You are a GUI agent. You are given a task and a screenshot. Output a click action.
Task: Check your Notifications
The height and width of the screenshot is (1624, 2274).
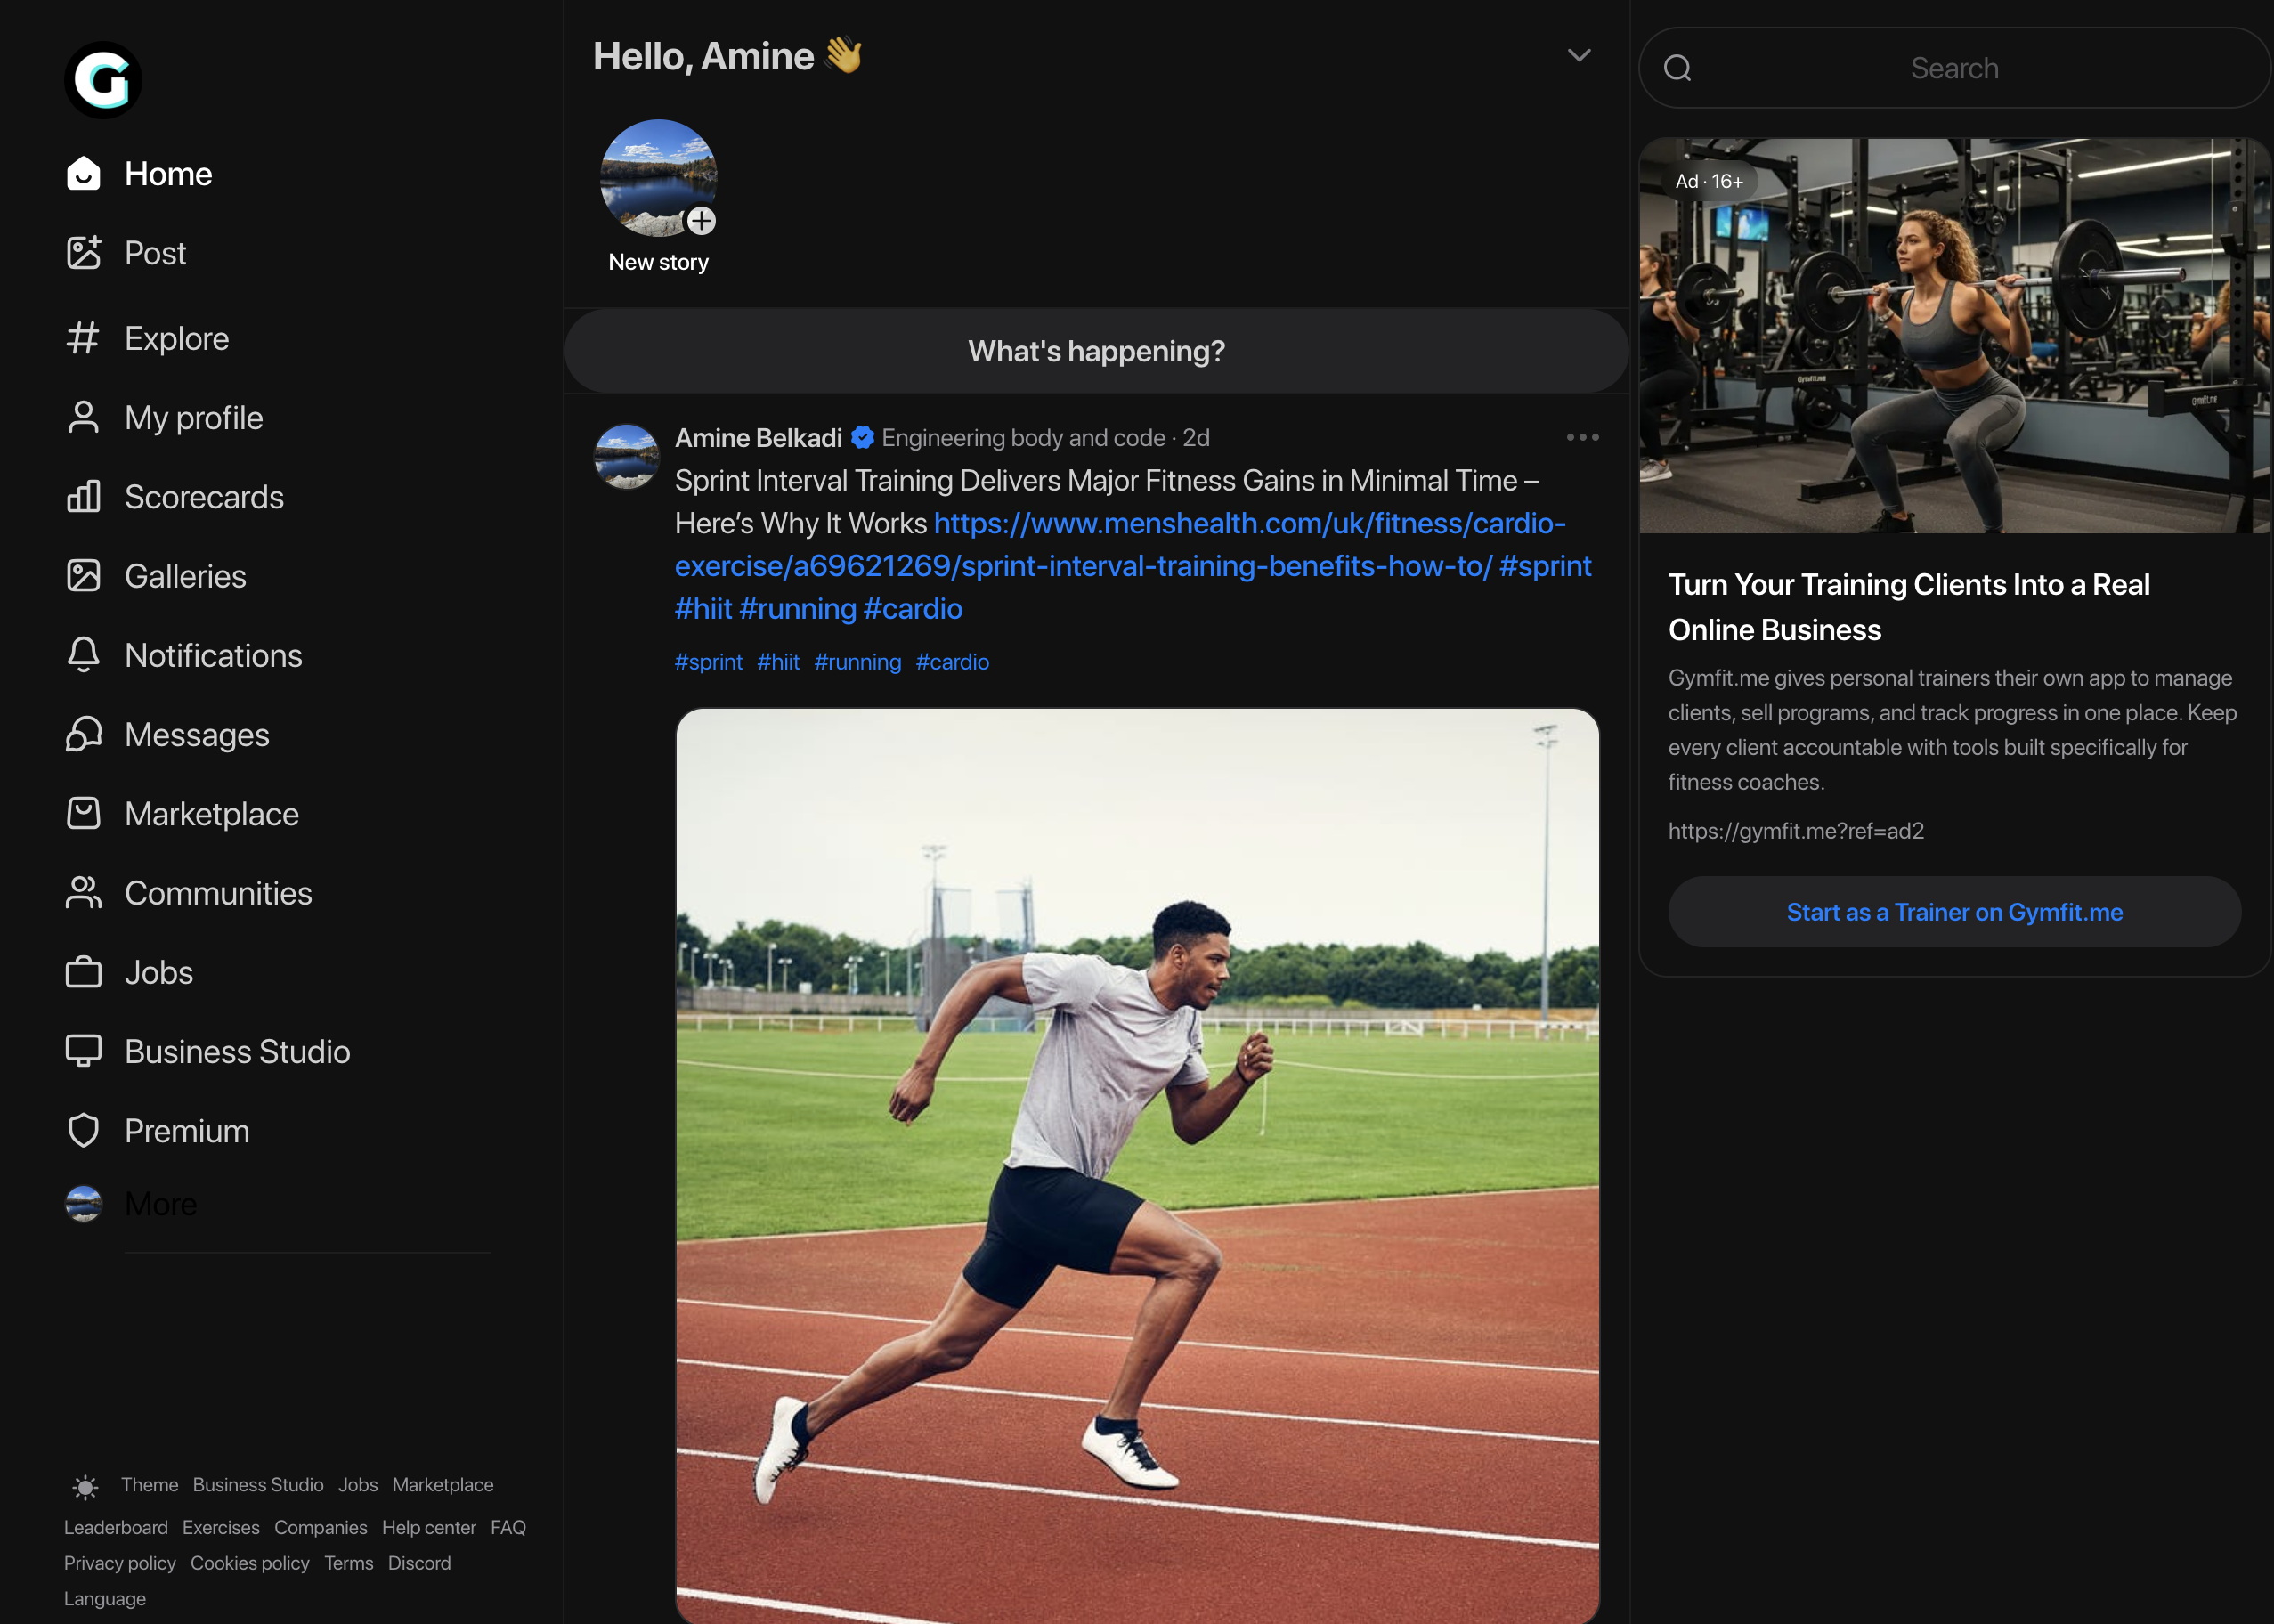pos(213,655)
